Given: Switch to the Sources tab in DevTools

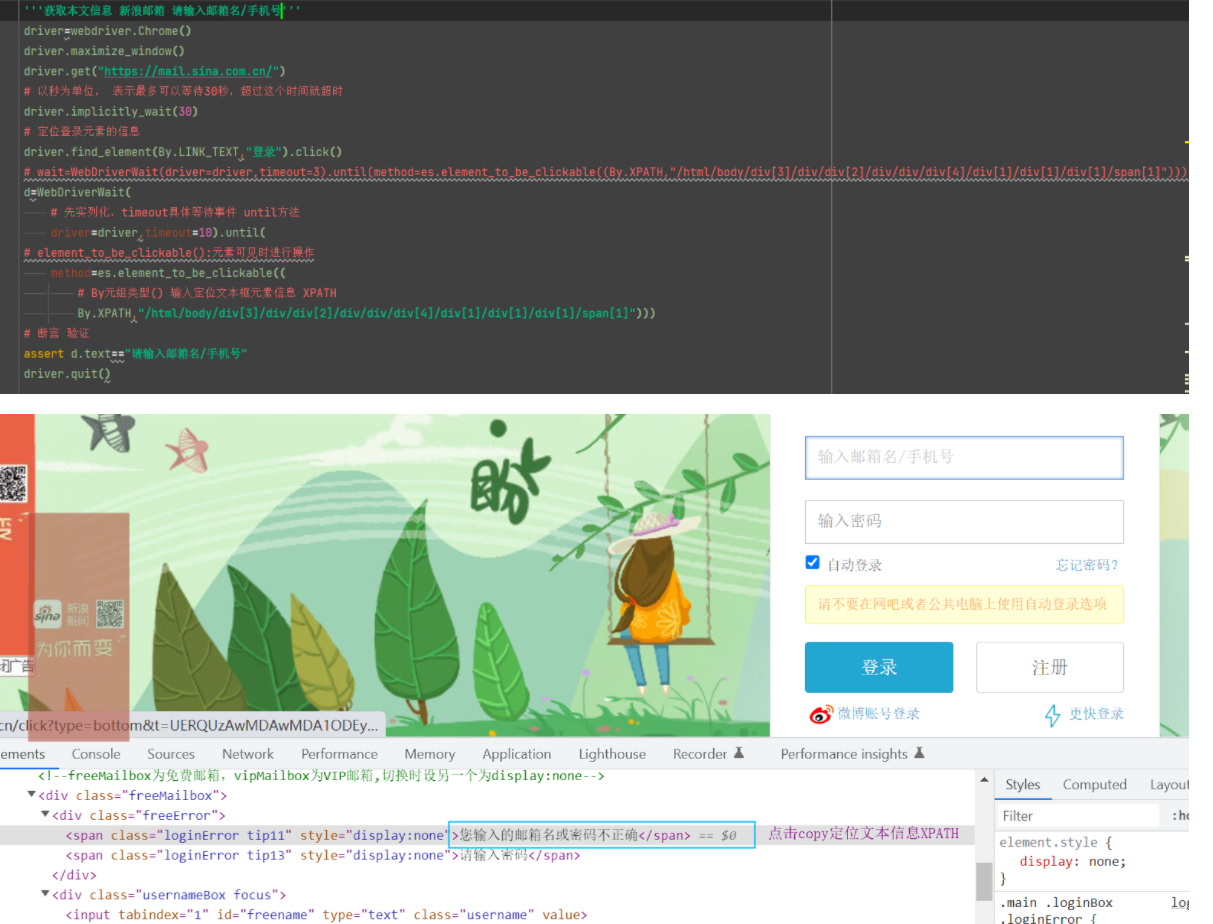Looking at the screenshot, I should point(171,754).
